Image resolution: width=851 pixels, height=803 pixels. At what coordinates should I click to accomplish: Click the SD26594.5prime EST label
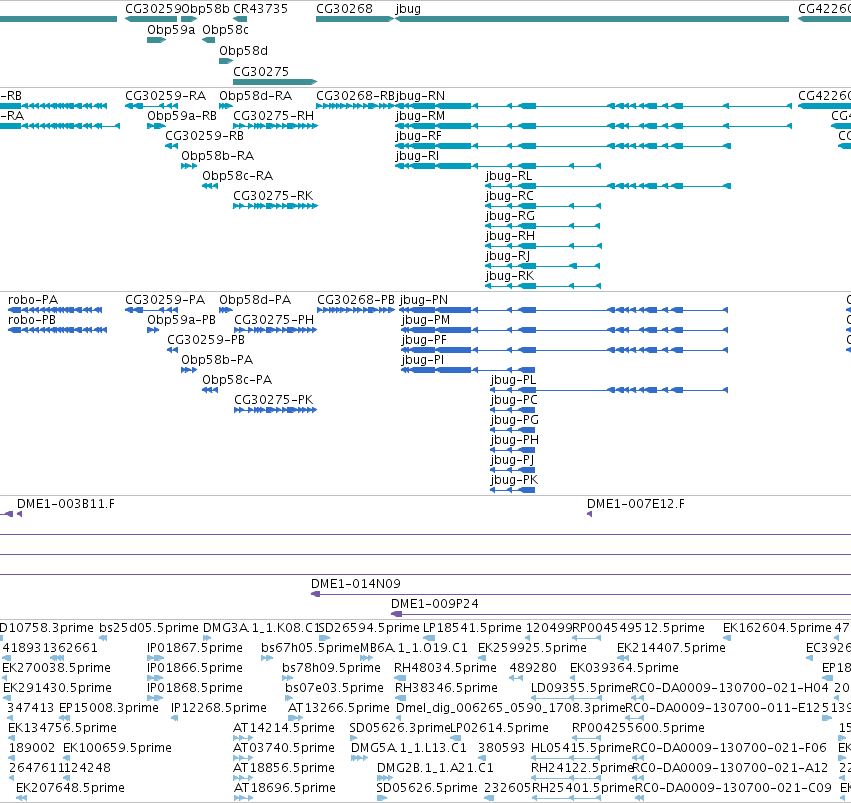click(x=369, y=628)
